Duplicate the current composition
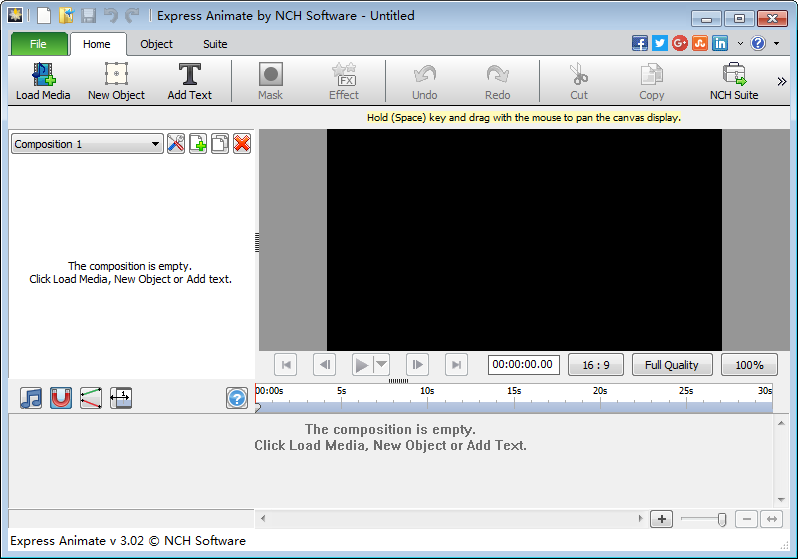The height and width of the screenshot is (559, 798). pos(220,144)
